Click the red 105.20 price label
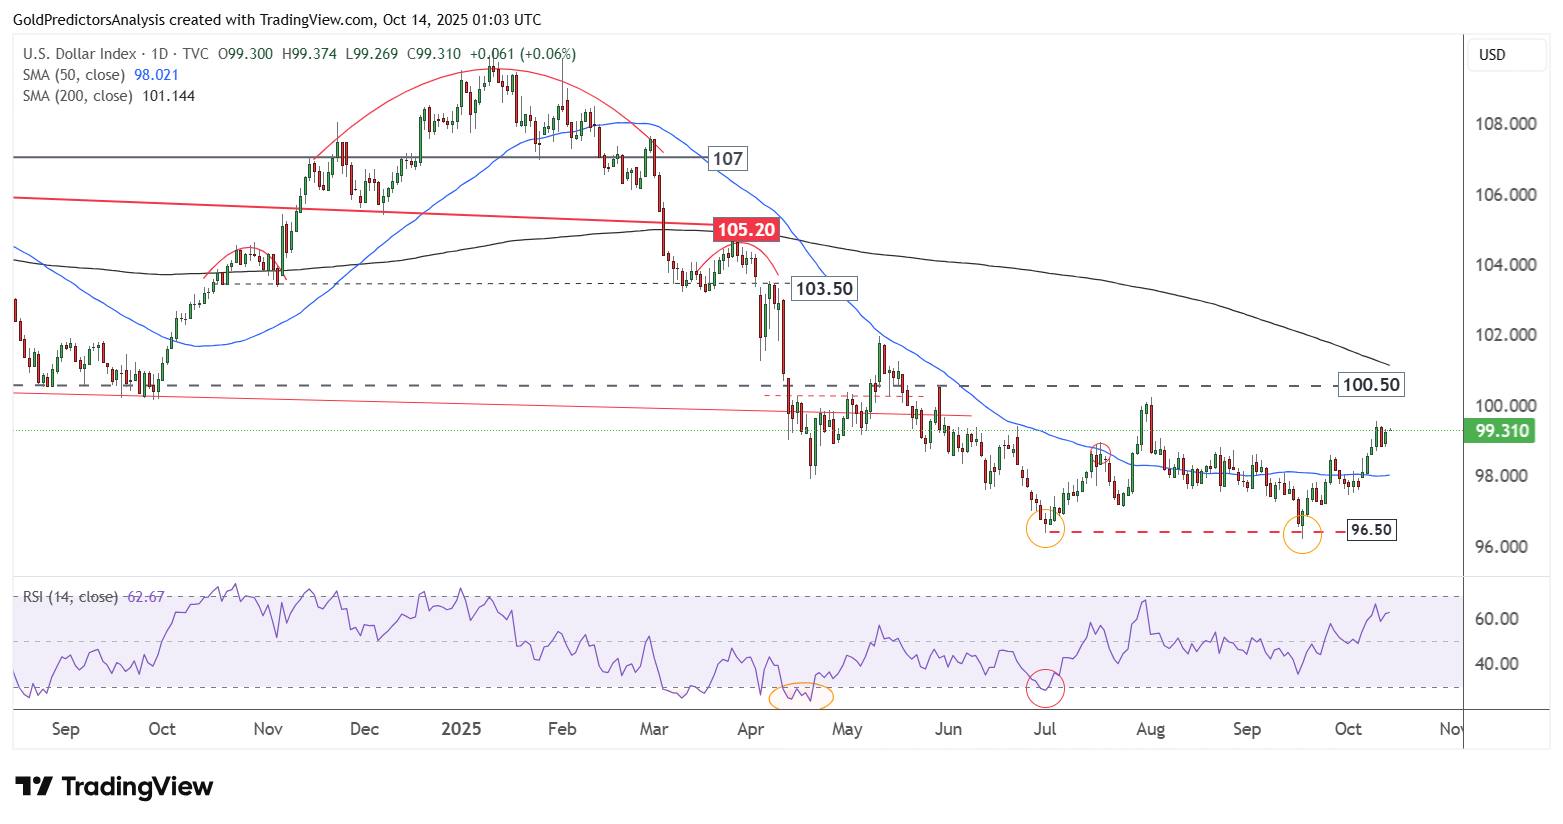The width and height of the screenshot is (1563, 824). point(746,230)
